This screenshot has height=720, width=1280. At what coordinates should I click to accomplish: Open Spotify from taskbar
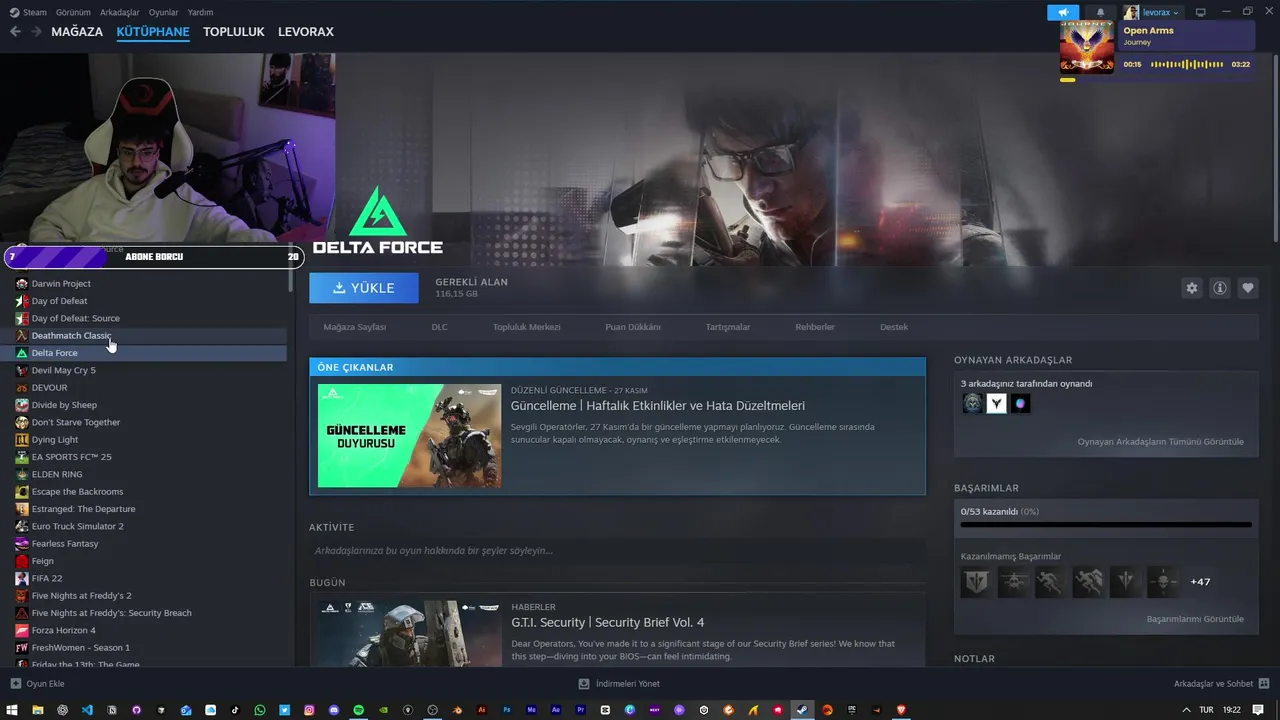click(x=359, y=710)
